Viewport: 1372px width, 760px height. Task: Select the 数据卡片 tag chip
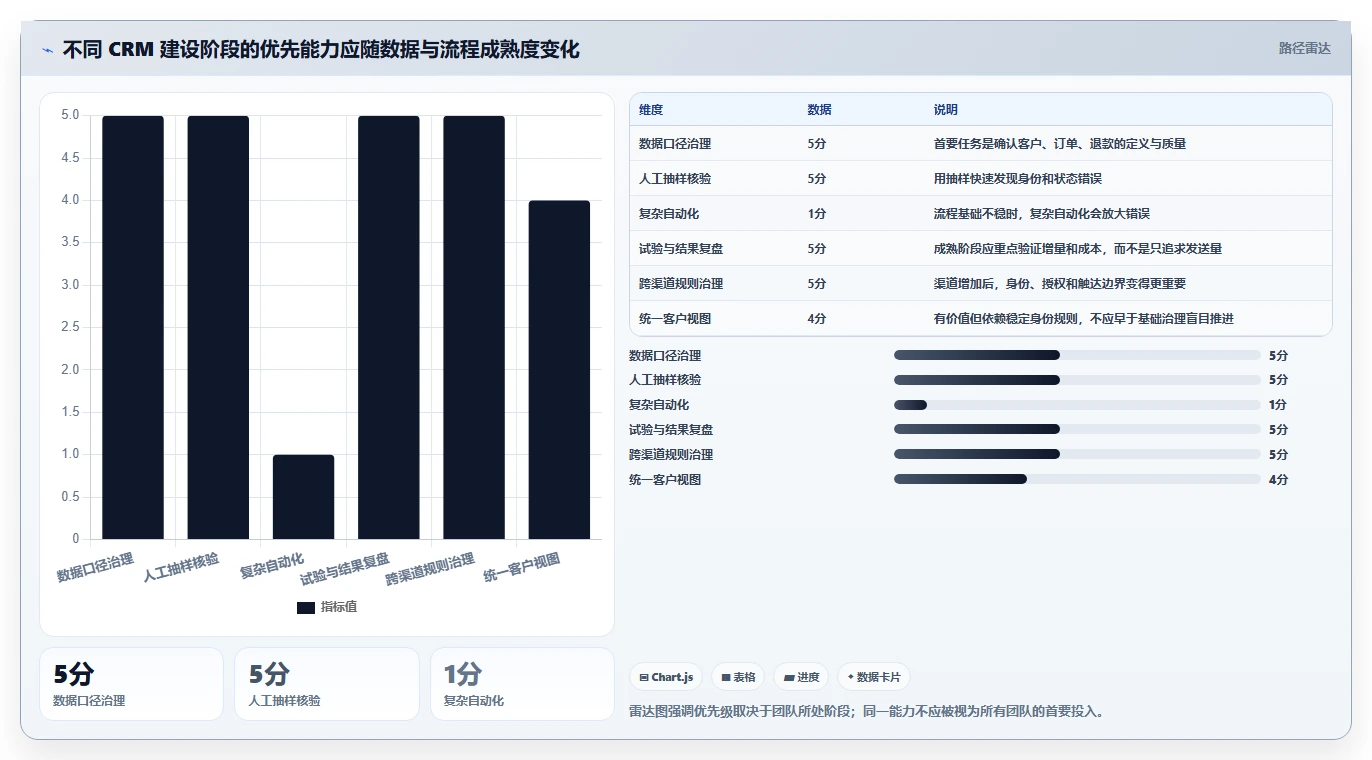(874, 677)
